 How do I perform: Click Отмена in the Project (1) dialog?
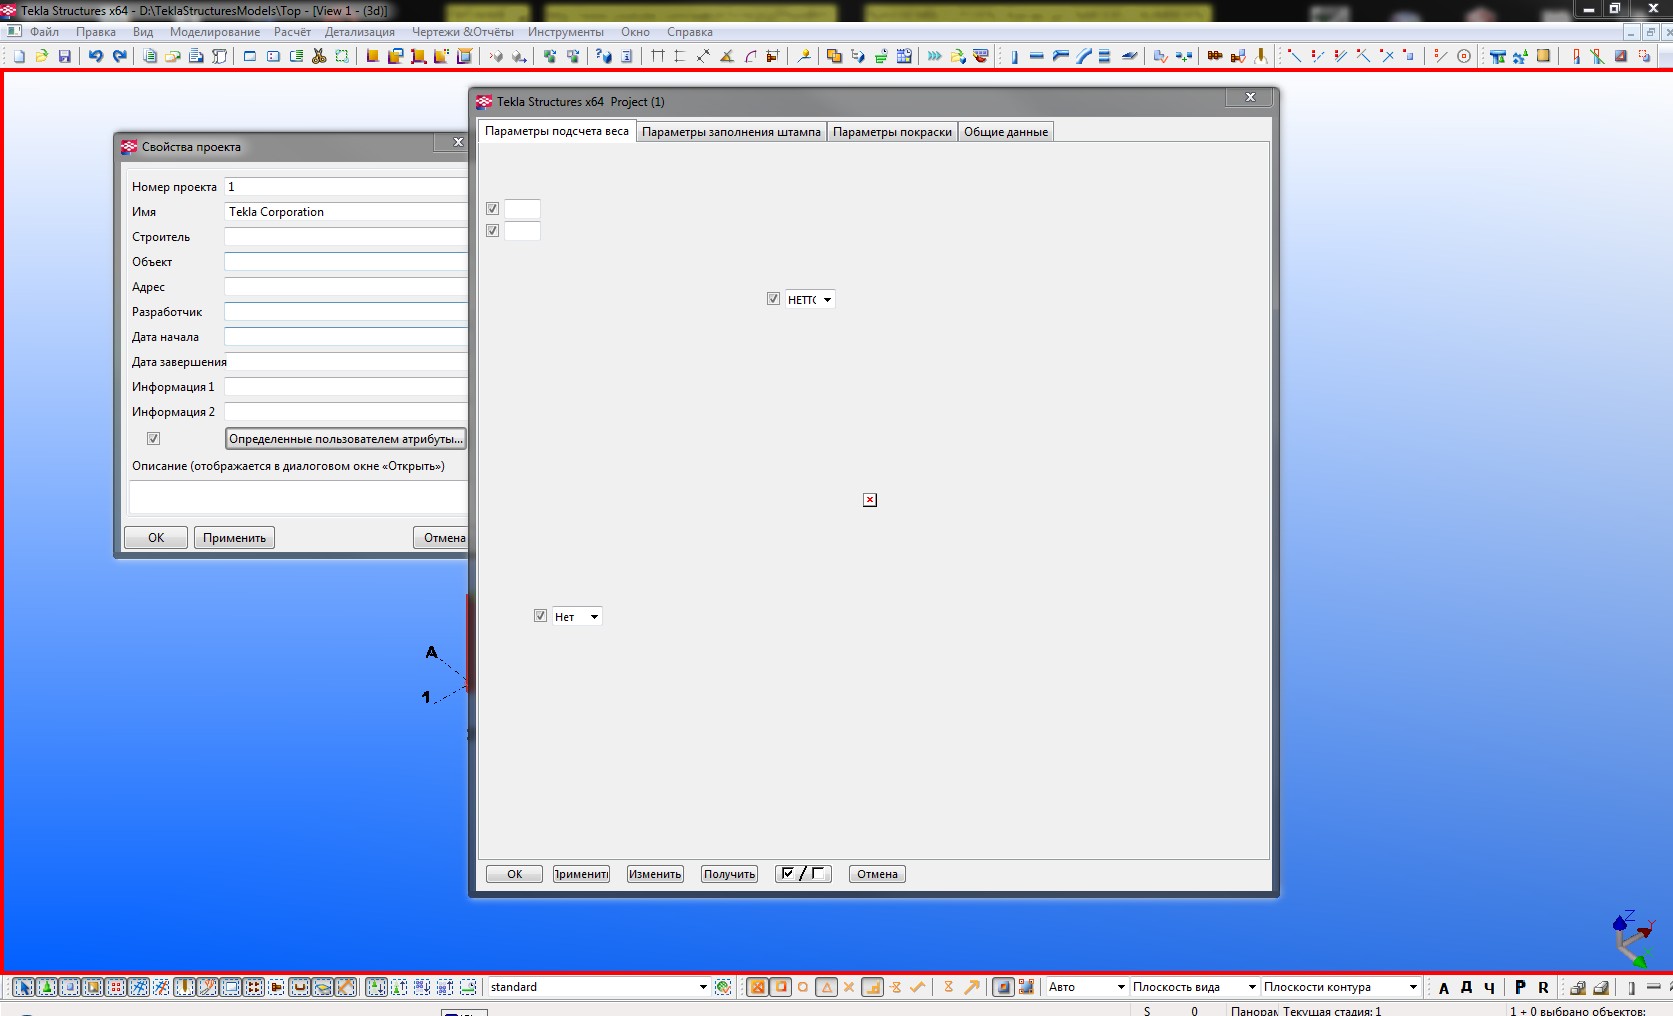point(877,874)
